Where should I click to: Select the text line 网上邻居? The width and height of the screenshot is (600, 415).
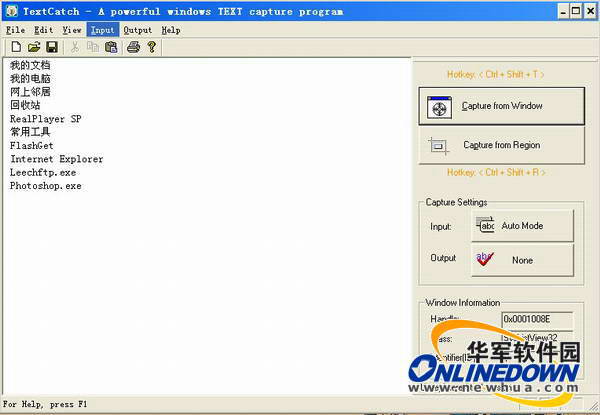point(30,92)
